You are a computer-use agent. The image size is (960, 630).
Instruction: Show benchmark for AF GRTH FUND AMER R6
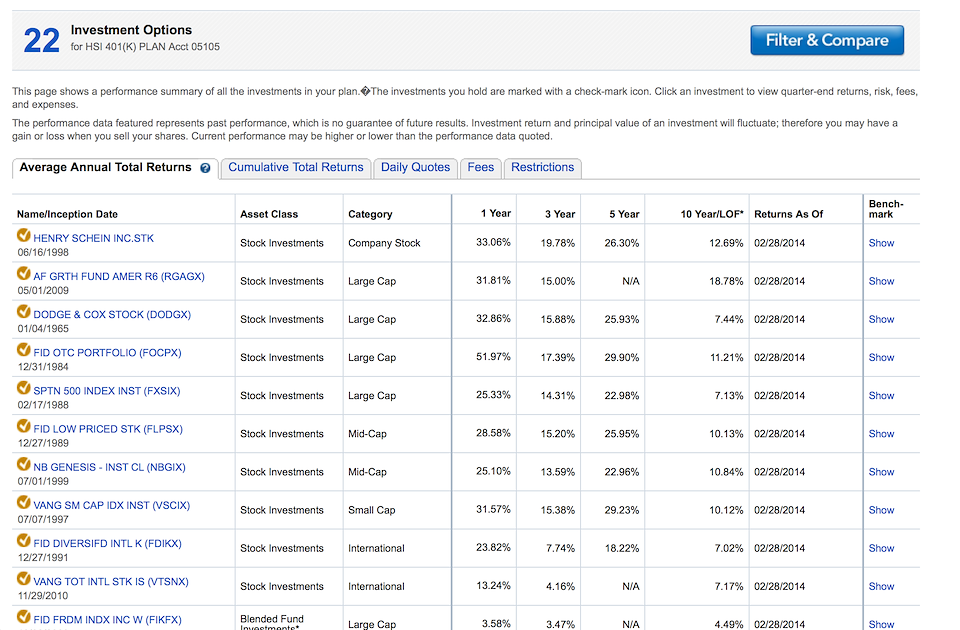coord(881,281)
